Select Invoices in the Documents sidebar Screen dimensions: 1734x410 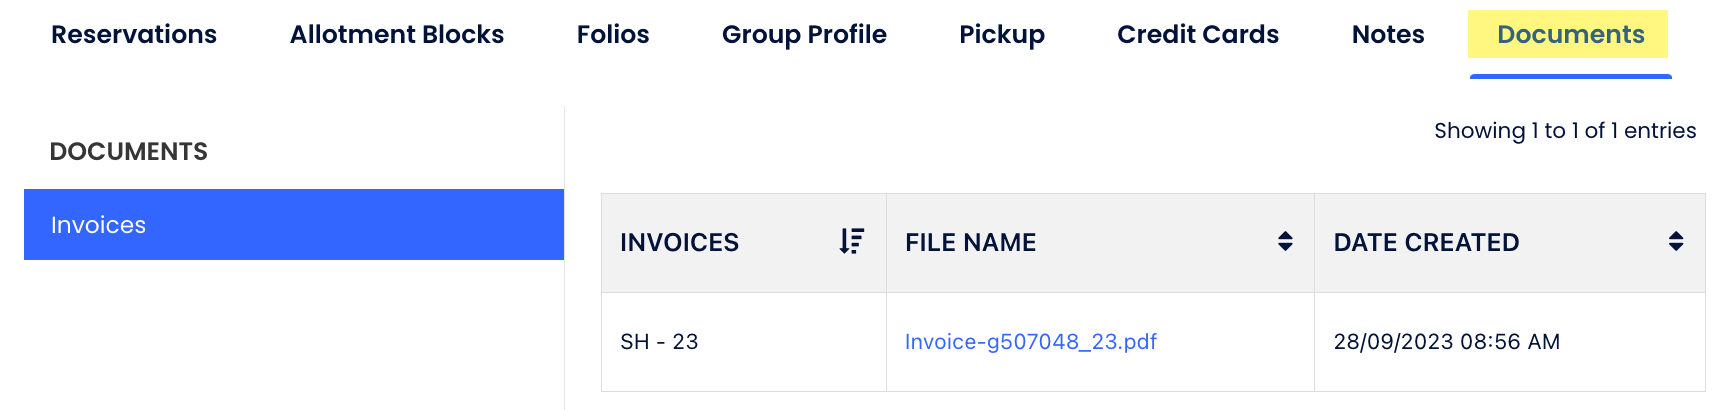pyautogui.click(x=294, y=225)
